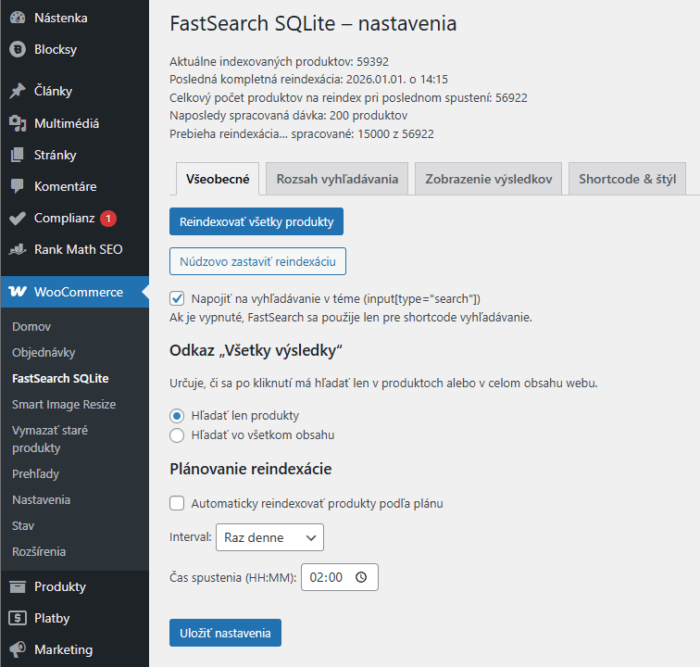The width and height of the screenshot is (700, 667).
Task: Click the clock icon in time field
Action: point(361,577)
